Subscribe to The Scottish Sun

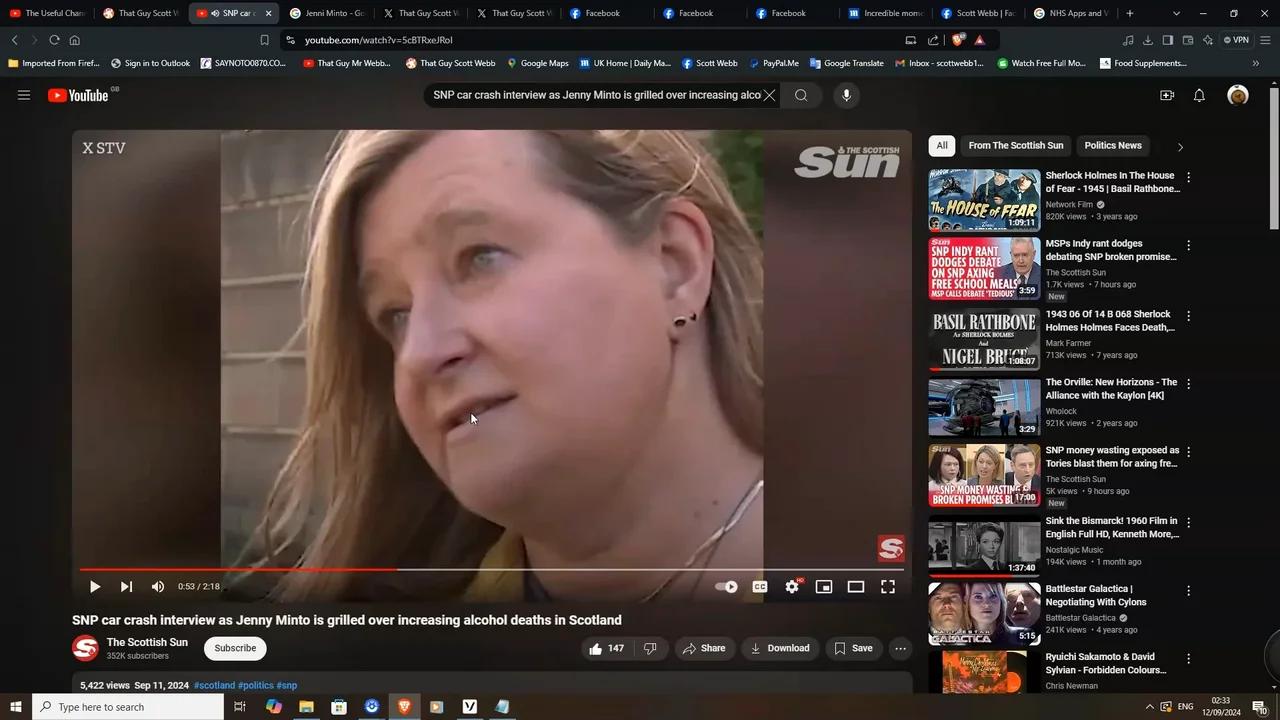point(235,648)
